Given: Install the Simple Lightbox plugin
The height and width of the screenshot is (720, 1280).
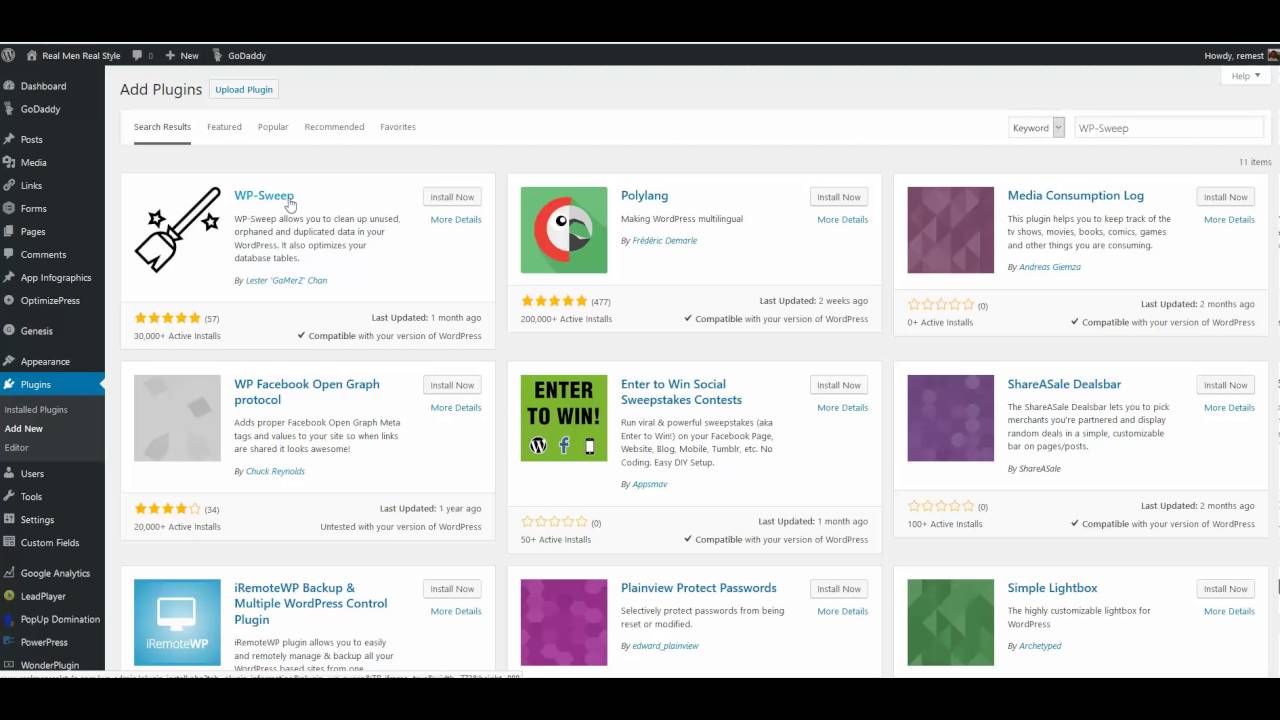Looking at the screenshot, I should tap(1225, 589).
